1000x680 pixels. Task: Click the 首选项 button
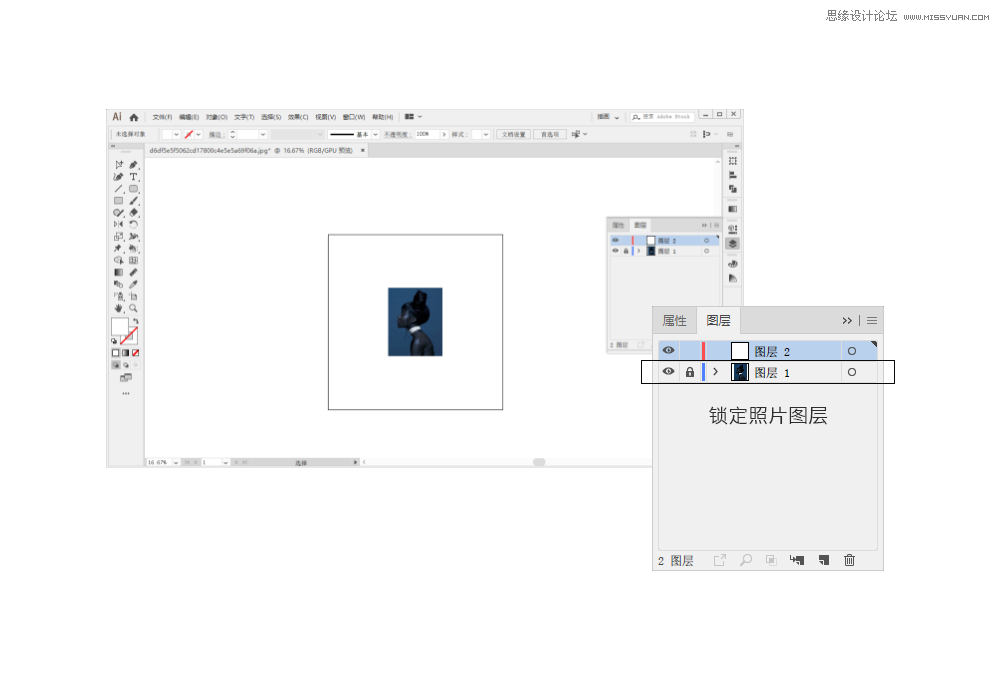548,134
